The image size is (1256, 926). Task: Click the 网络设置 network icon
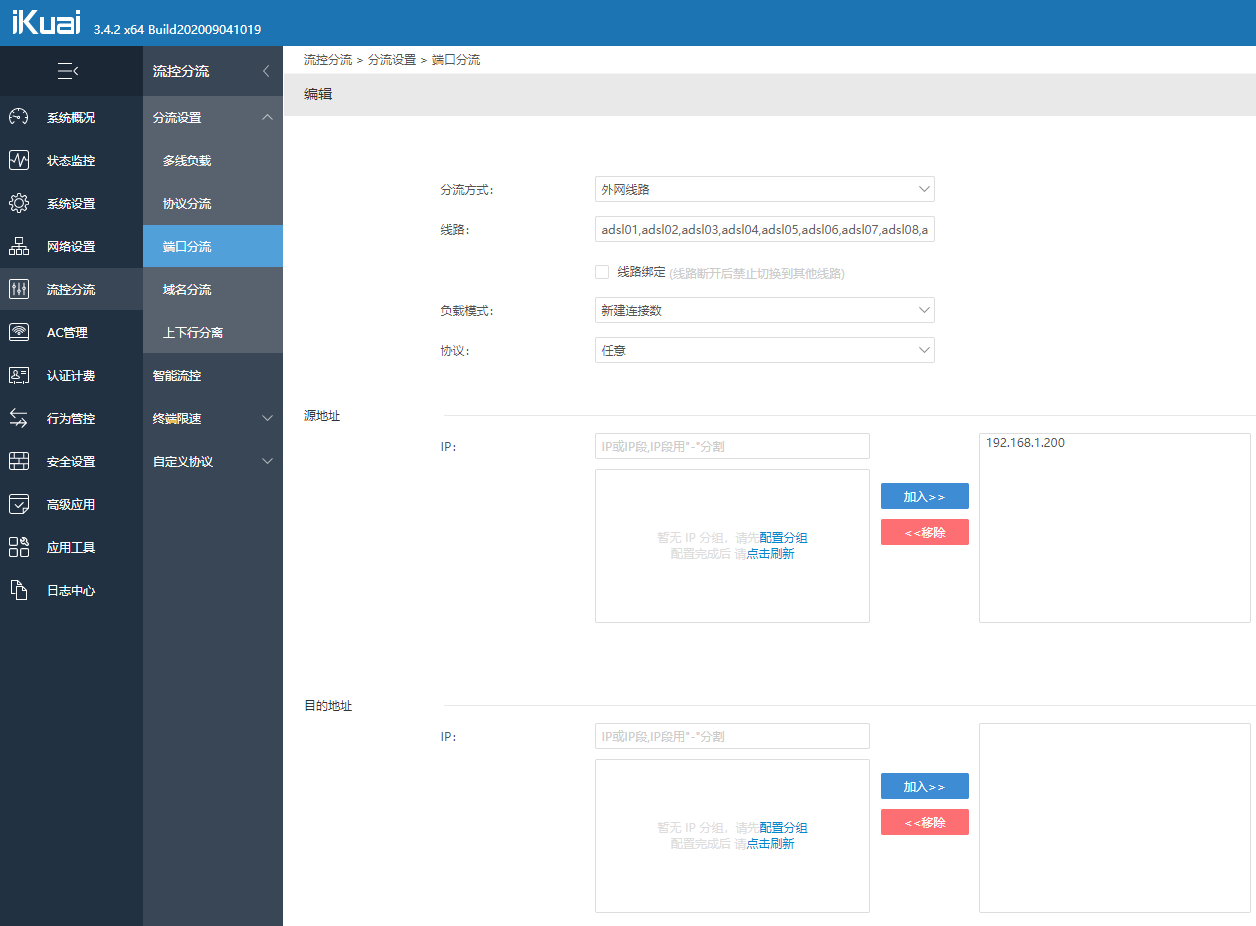pyautogui.click(x=19, y=246)
